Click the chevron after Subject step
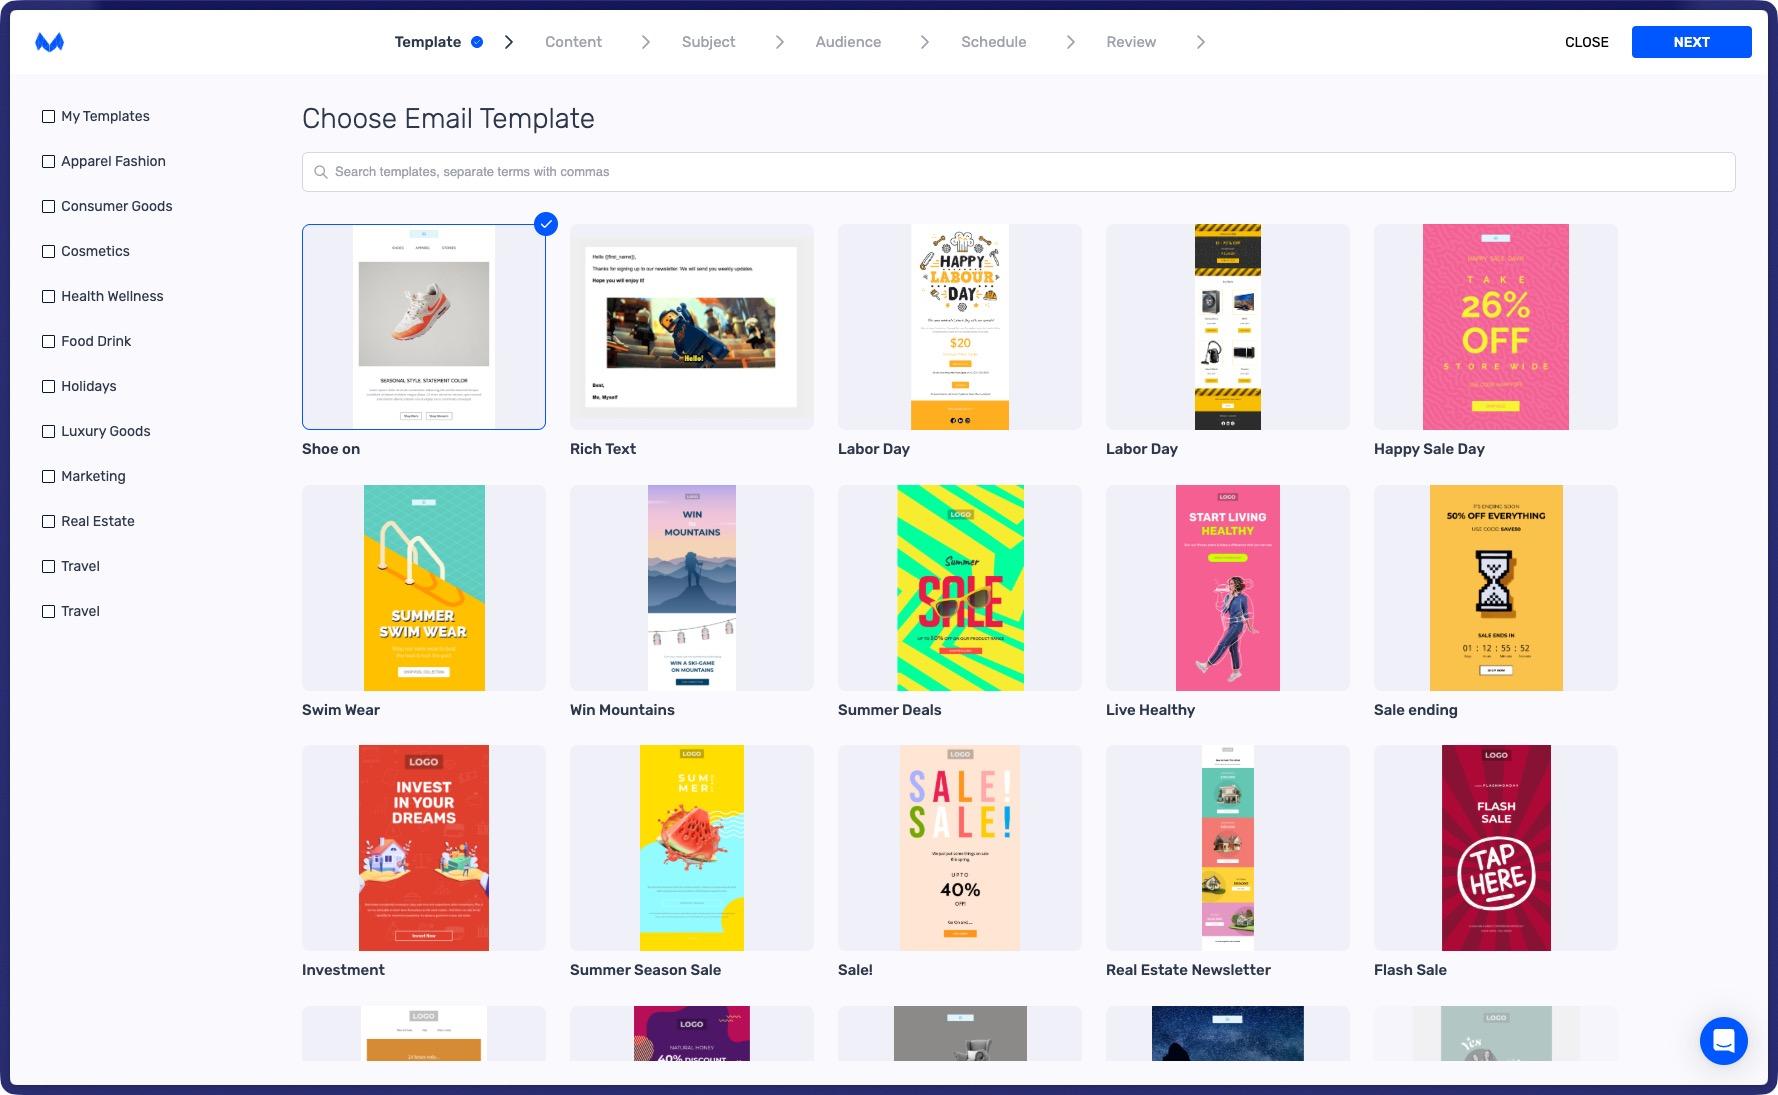 tap(780, 42)
